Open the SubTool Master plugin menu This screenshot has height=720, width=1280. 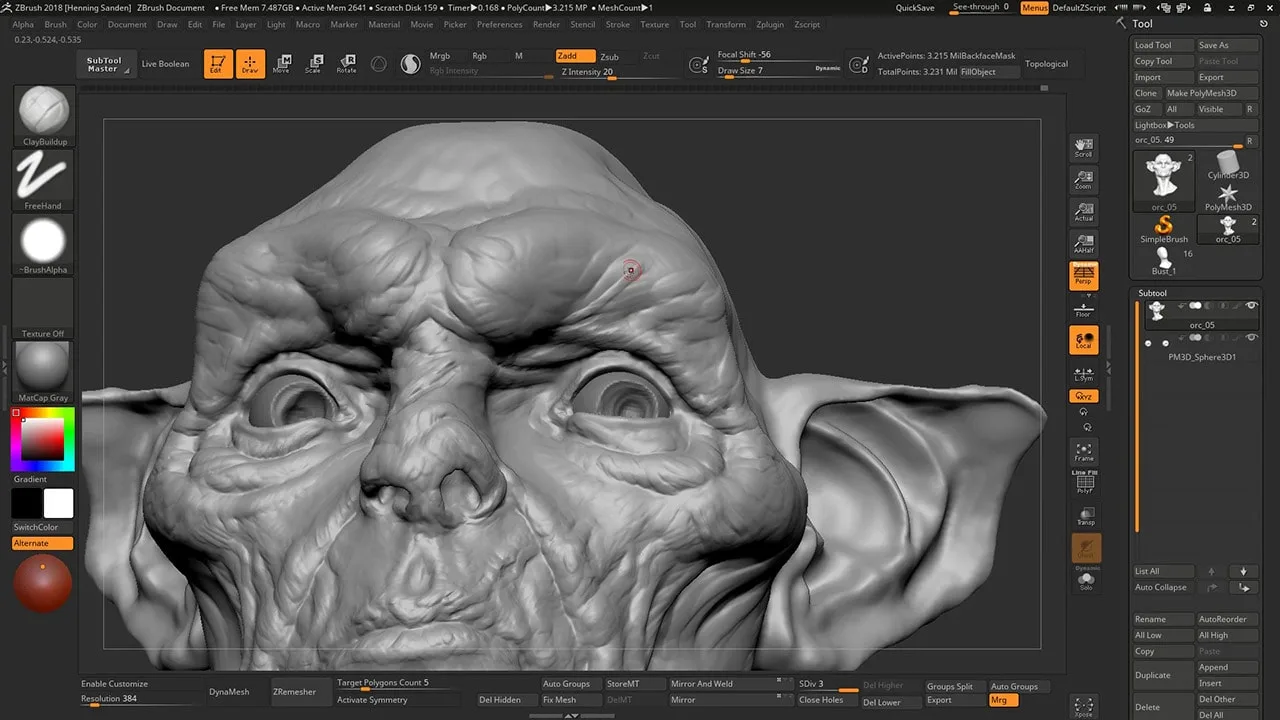(x=103, y=64)
